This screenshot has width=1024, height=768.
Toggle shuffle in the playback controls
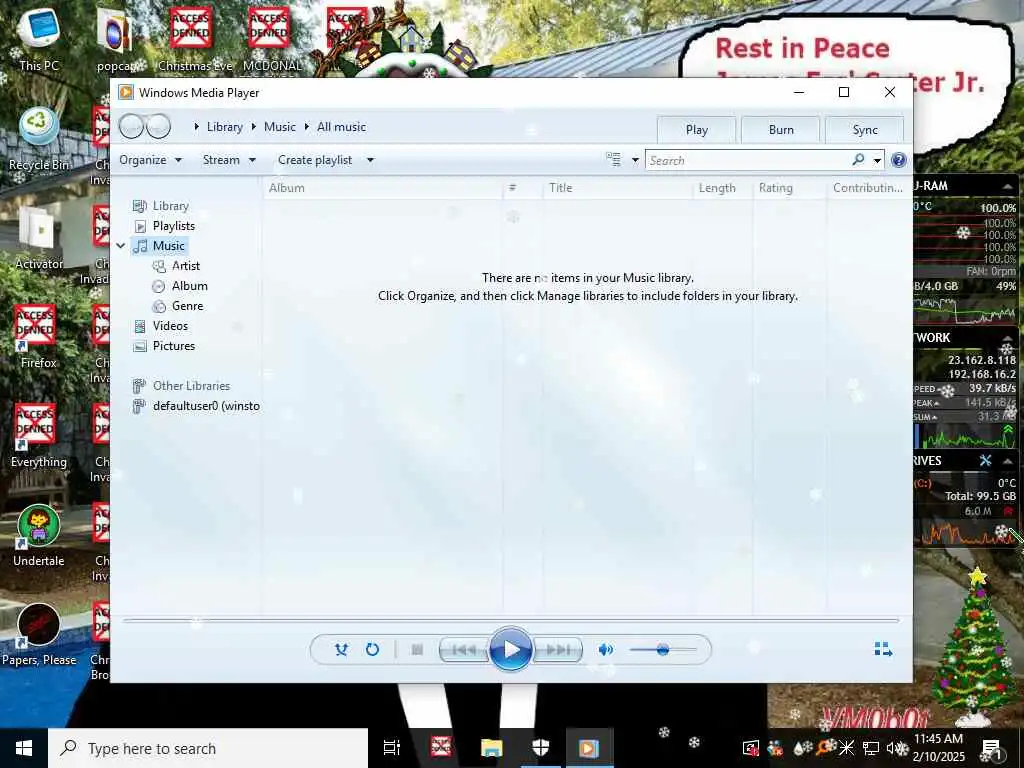pyautogui.click(x=341, y=649)
